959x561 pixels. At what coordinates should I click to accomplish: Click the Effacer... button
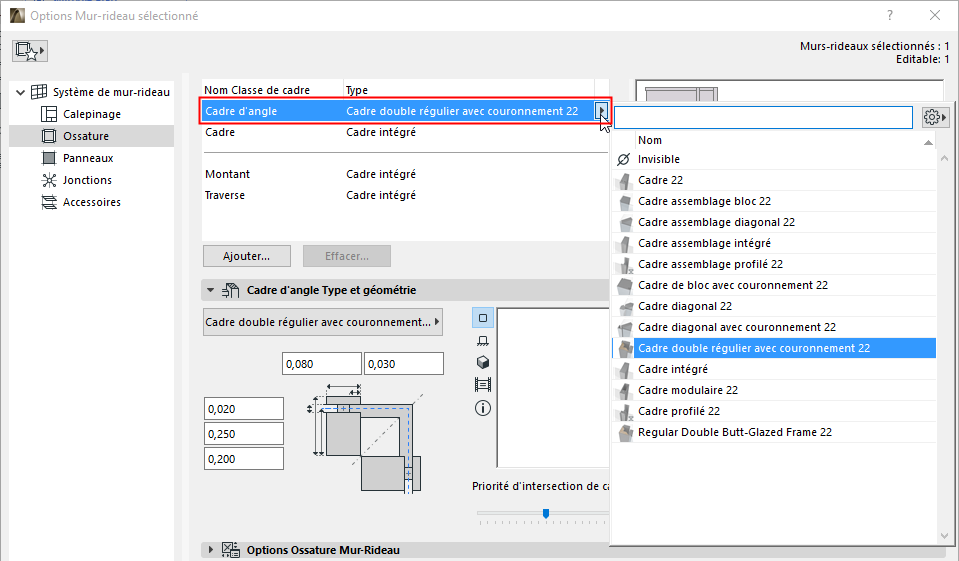click(347, 256)
